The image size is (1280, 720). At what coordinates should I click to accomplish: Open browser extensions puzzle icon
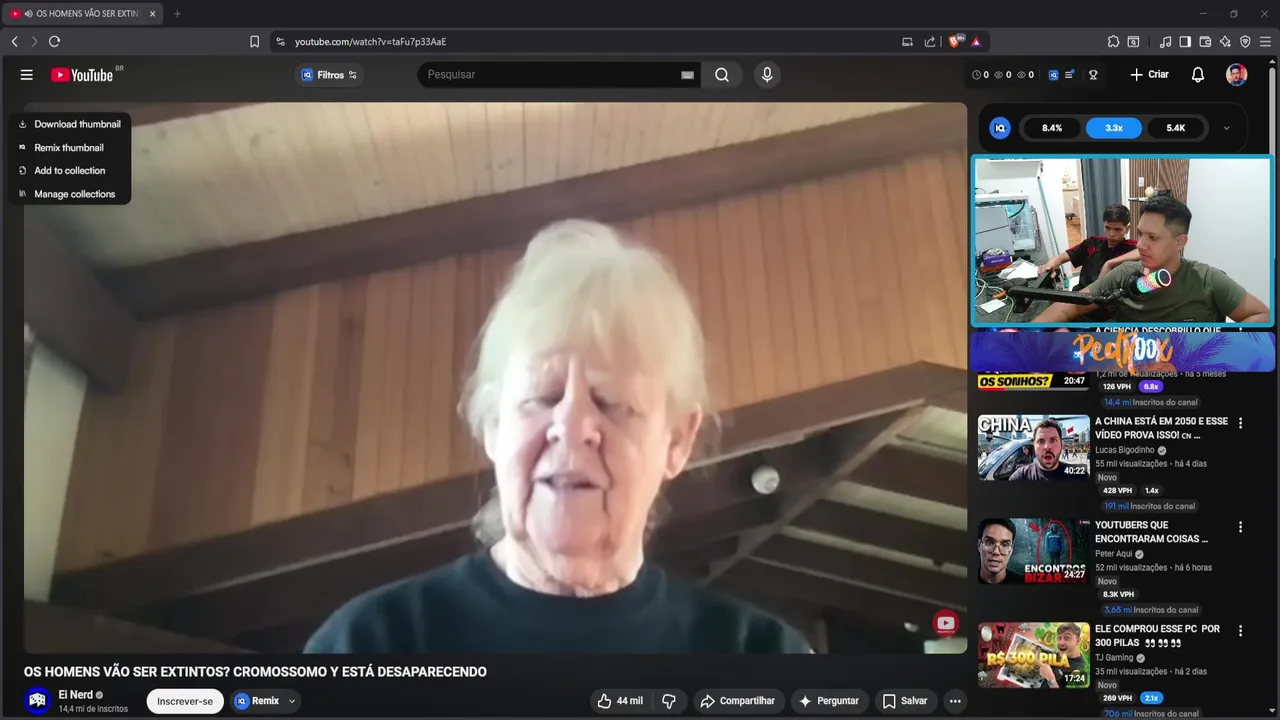point(1113,42)
